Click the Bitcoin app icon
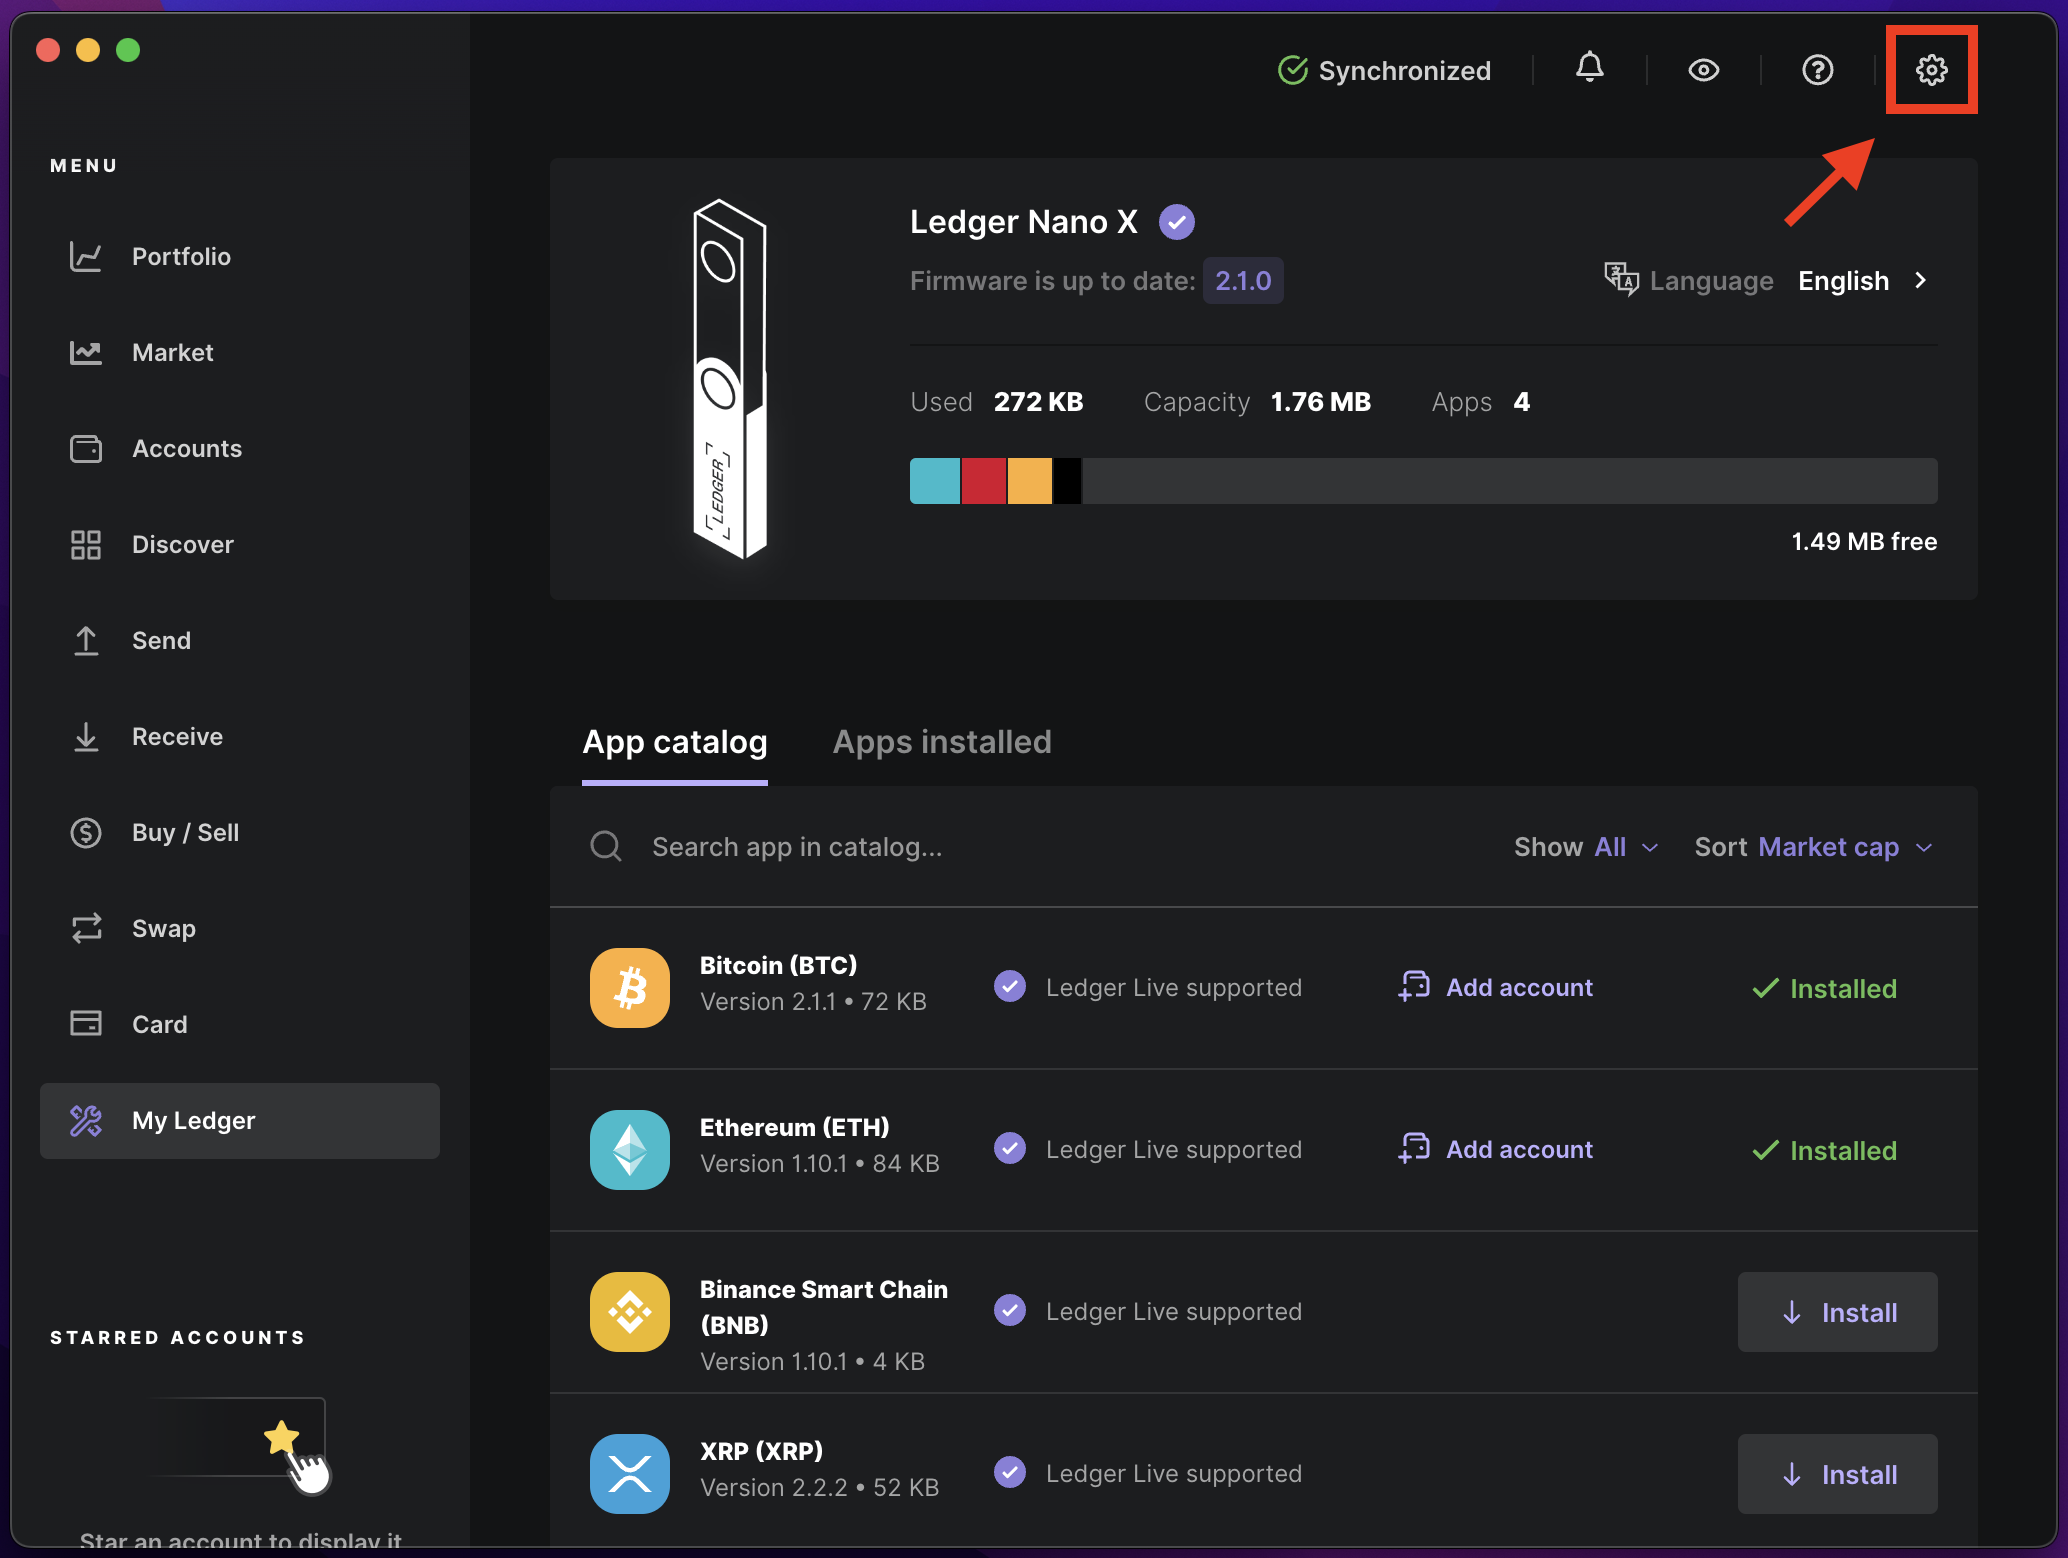Image resolution: width=2068 pixels, height=1558 pixels. (629, 988)
